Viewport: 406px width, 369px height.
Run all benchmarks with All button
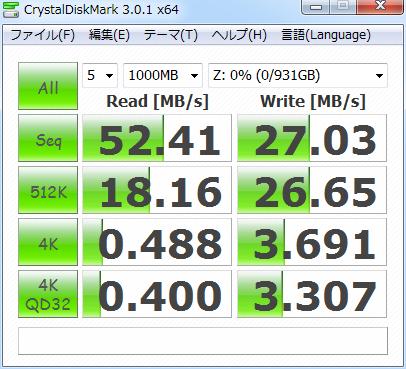point(48,86)
